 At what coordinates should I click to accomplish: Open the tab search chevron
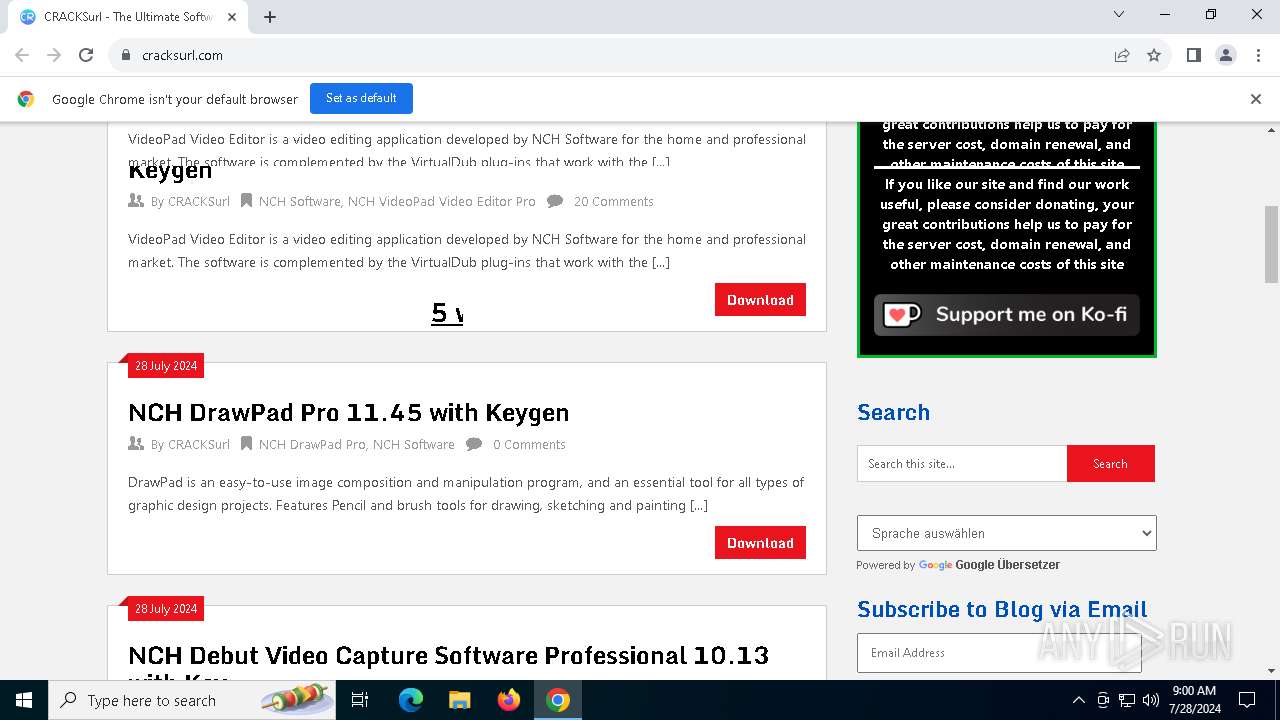[x=1119, y=14]
